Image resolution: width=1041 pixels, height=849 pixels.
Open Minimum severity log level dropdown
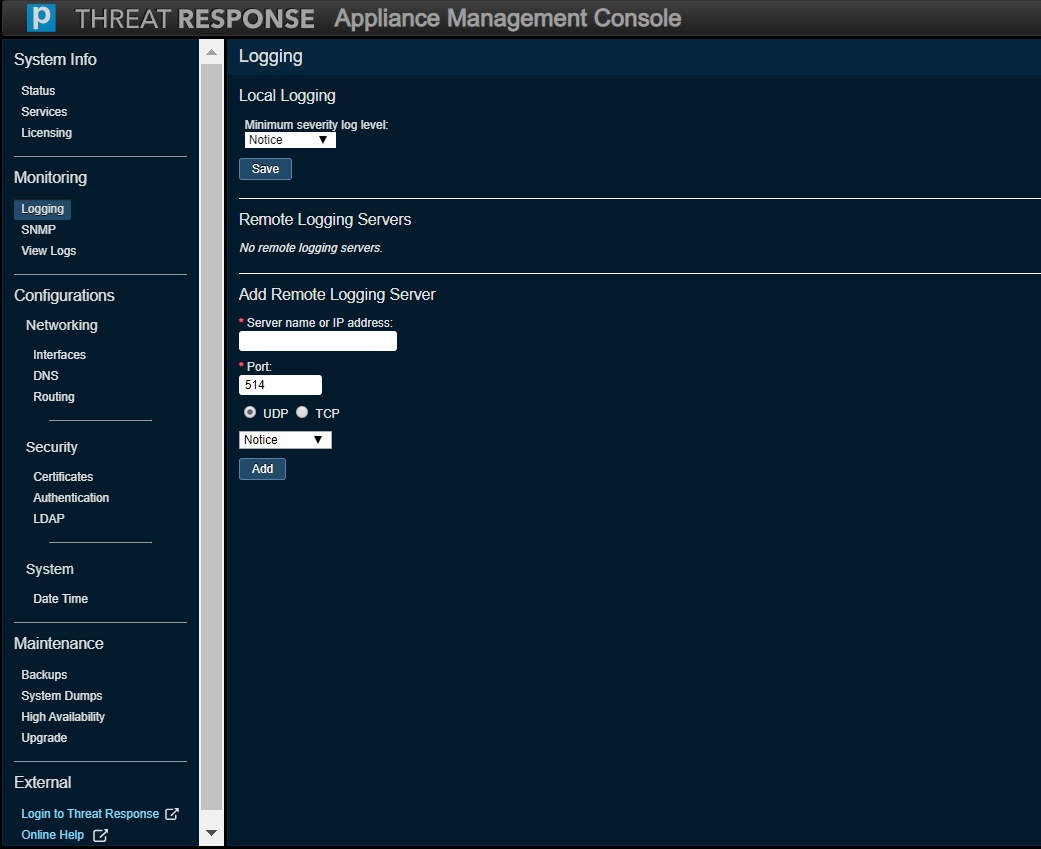click(290, 140)
